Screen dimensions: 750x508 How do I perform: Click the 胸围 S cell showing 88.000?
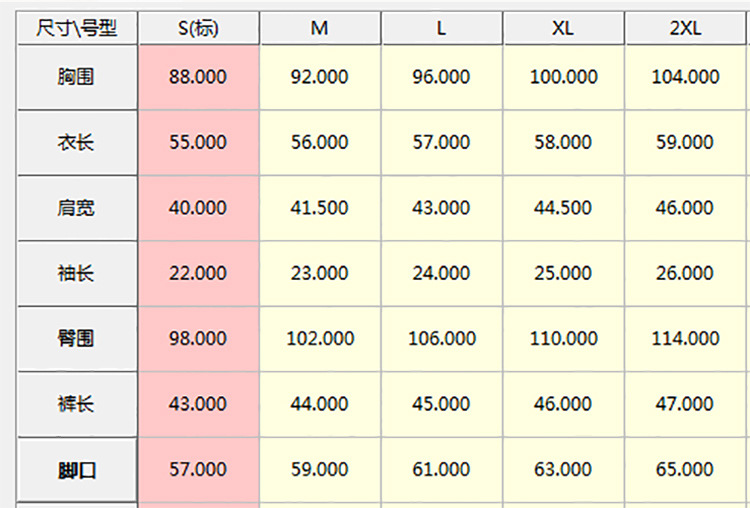click(198, 77)
